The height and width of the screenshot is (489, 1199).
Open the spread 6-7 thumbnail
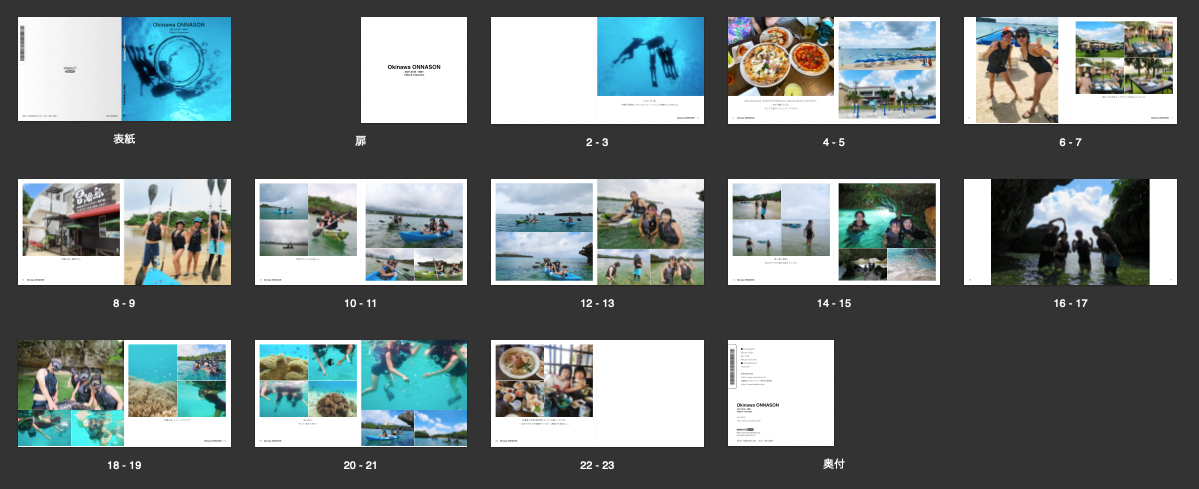click(x=1070, y=70)
